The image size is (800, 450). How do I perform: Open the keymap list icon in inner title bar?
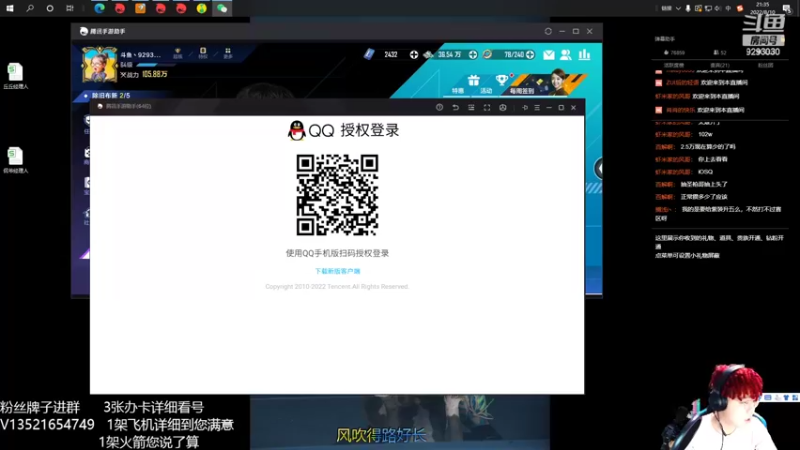471,108
